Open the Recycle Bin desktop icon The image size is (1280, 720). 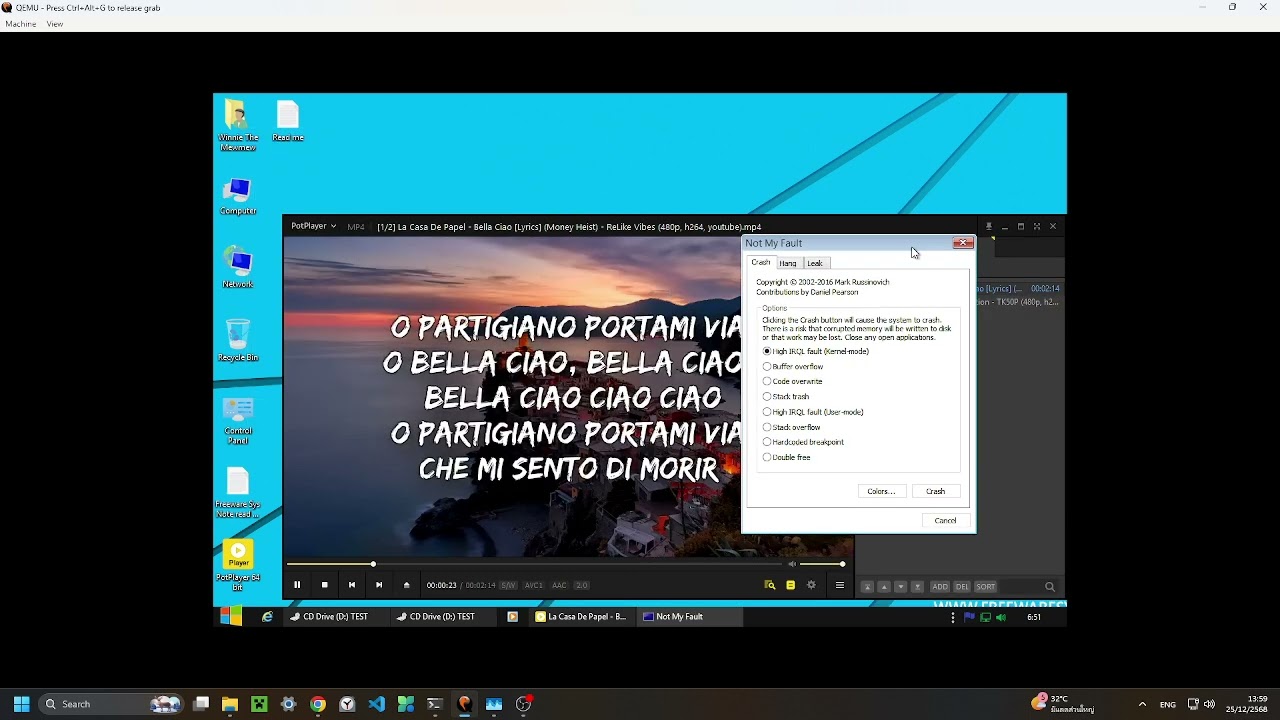pyautogui.click(x=238, y=340)
